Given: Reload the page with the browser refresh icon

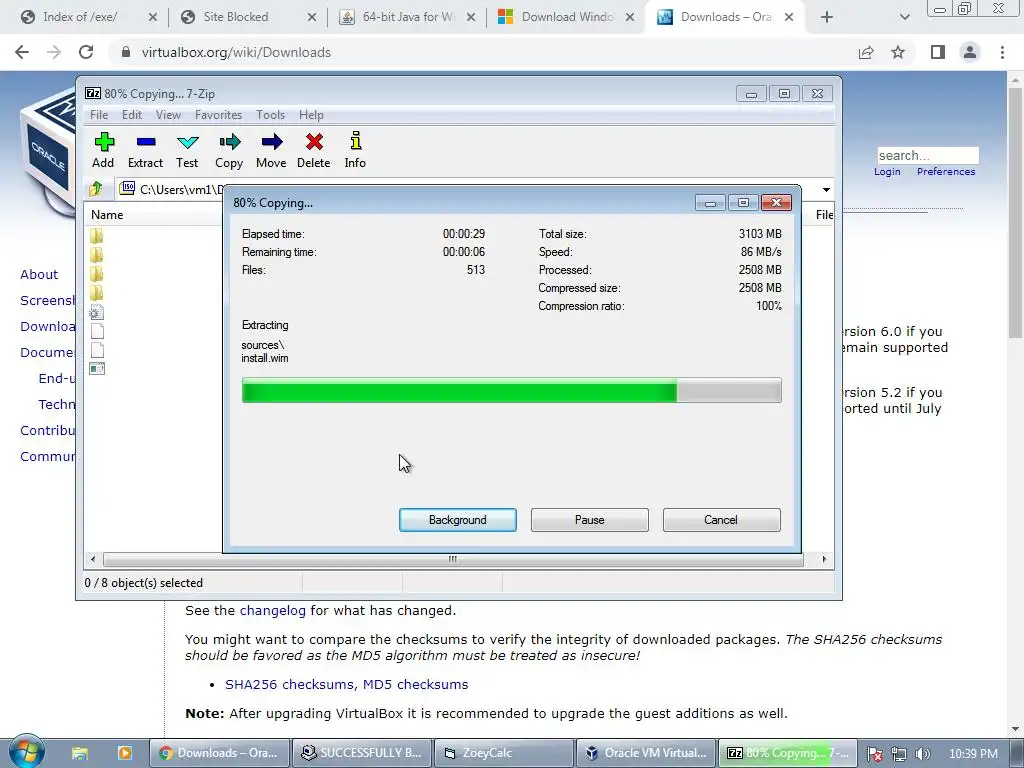Looking at the screenshot, I should [x=86, y=52].
